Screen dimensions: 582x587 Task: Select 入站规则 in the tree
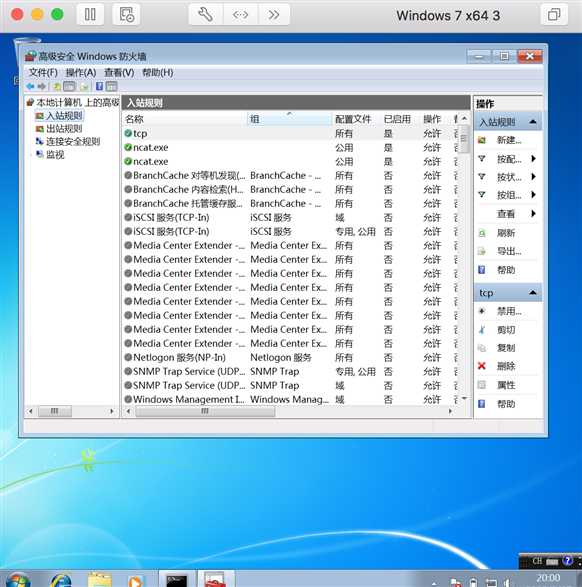[64, 116]
